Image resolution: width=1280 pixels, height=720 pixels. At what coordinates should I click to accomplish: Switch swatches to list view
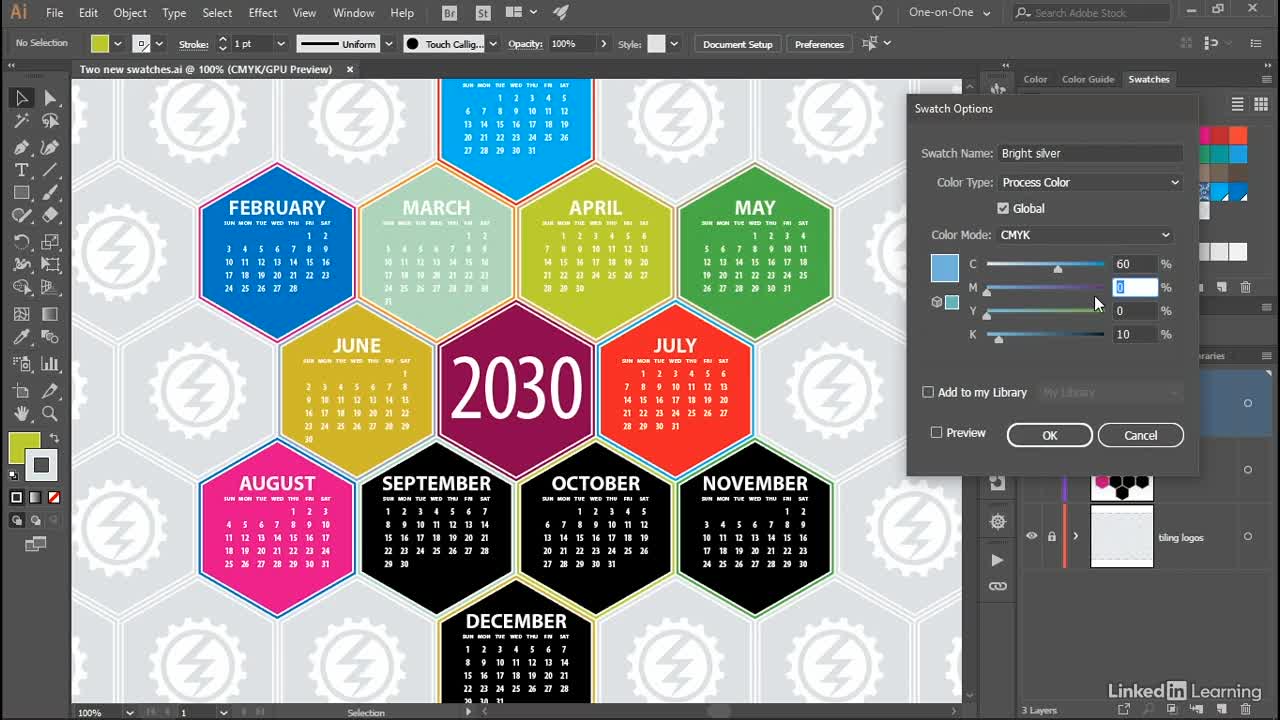[1237, 104]
